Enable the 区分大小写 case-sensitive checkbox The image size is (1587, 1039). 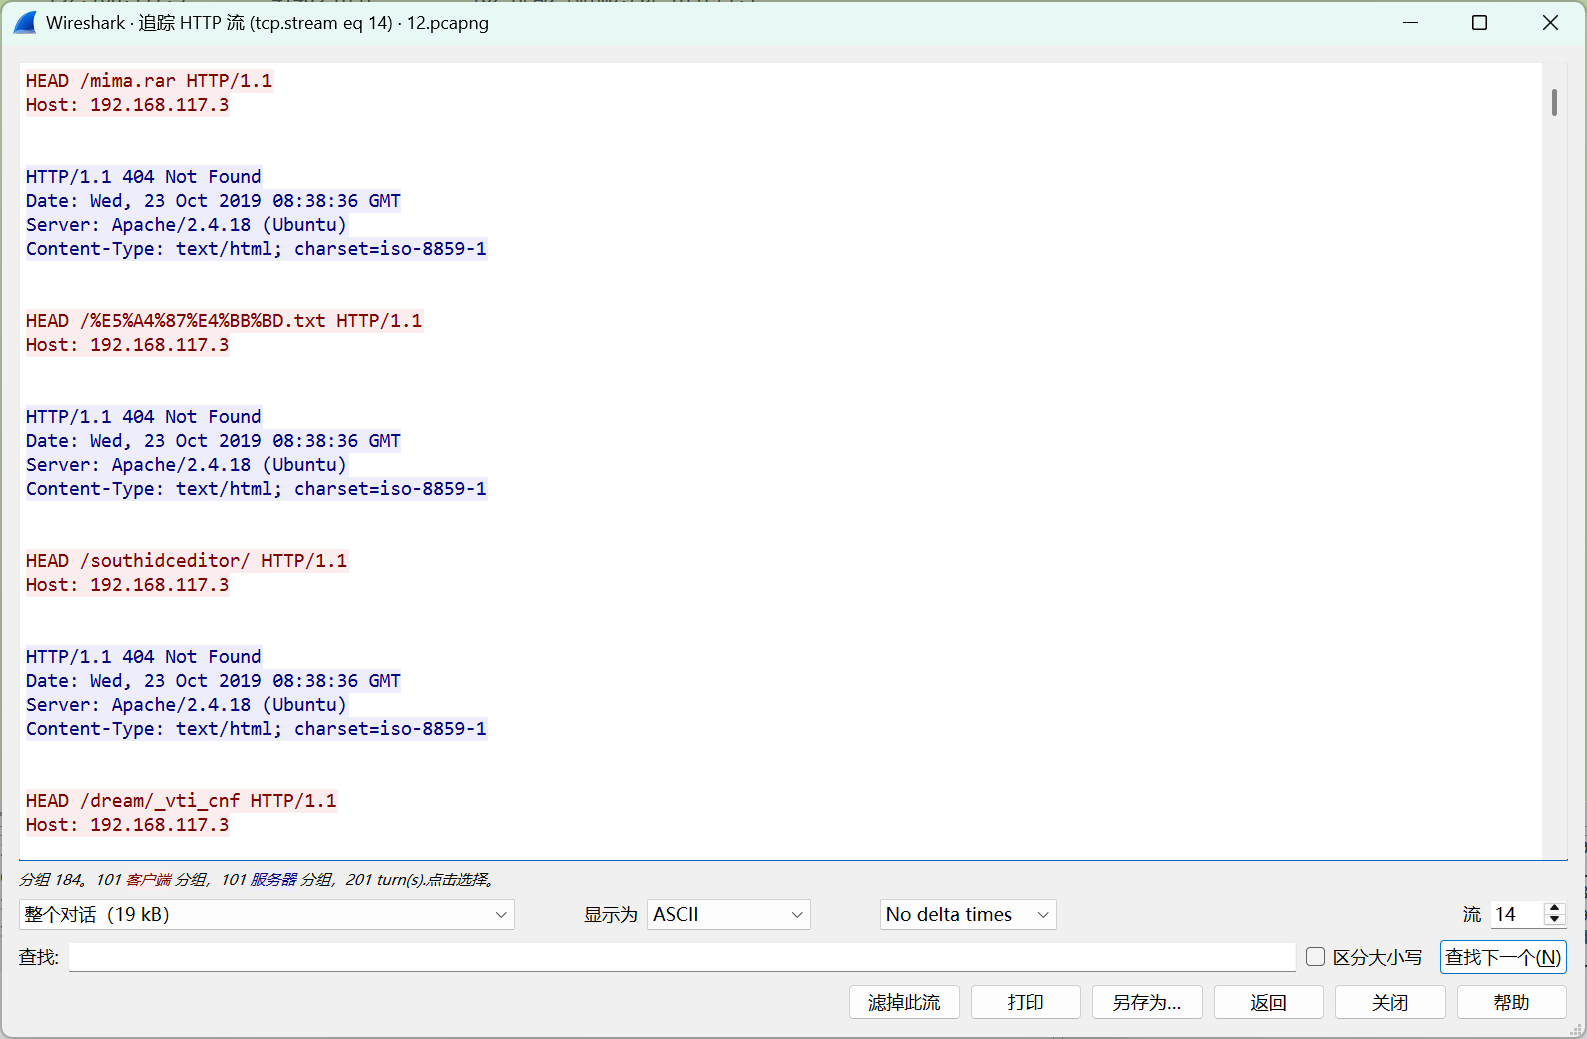(1316, 957)
